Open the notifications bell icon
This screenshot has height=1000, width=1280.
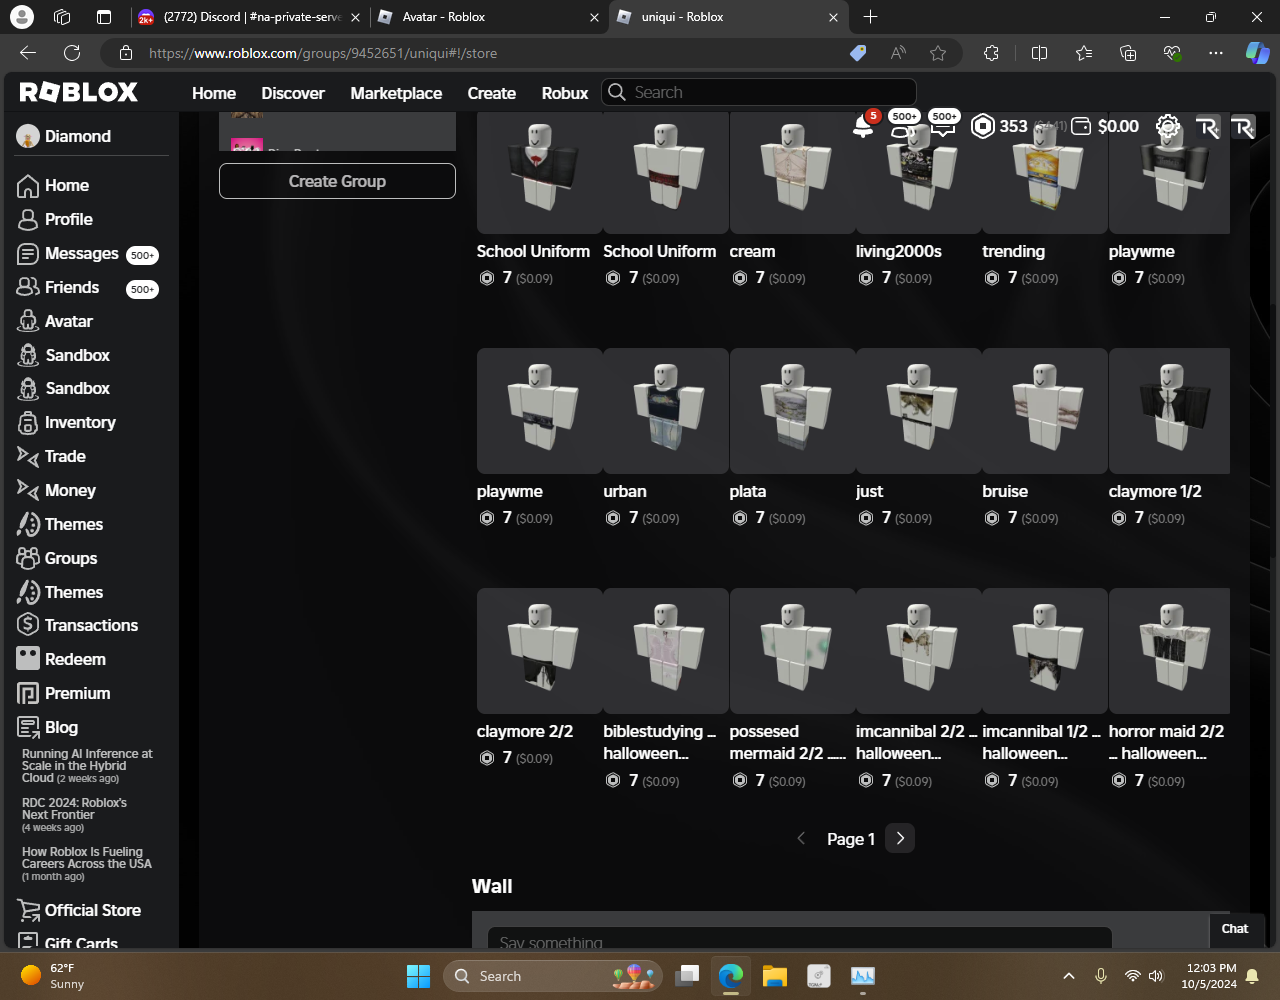pyautogui.click(x=862, y=126)
